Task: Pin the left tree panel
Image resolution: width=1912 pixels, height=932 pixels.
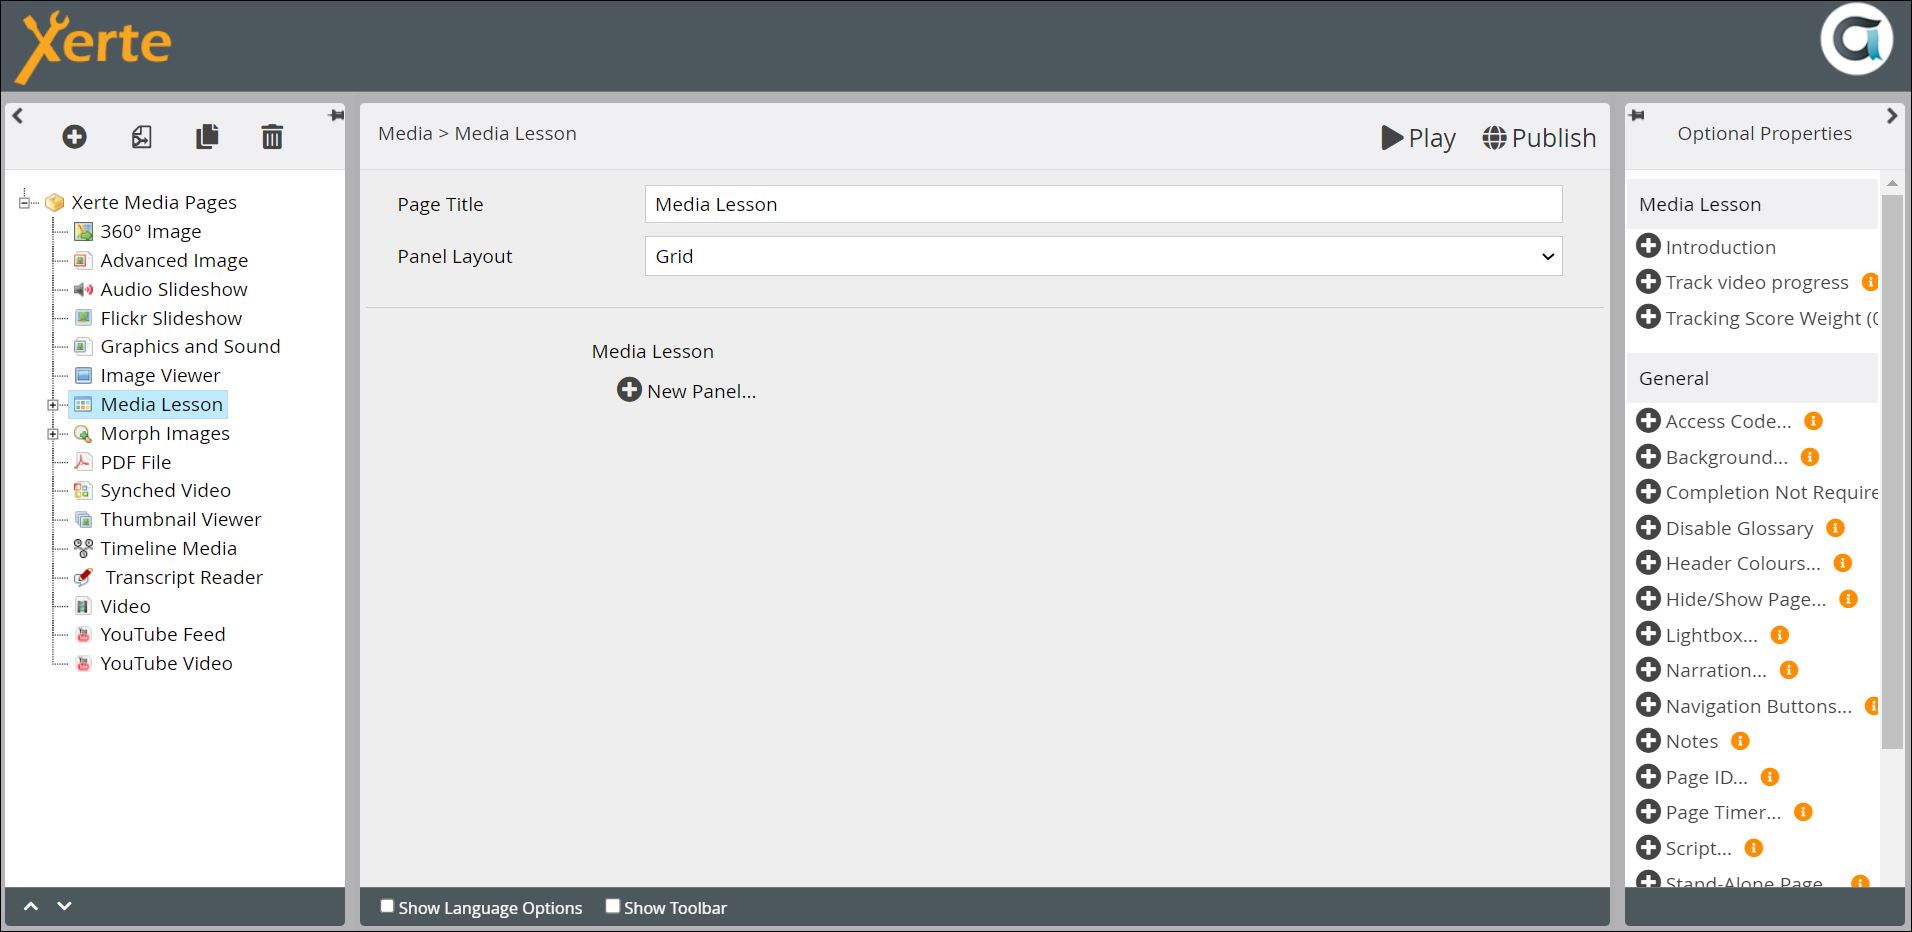Action: point(336,116)
